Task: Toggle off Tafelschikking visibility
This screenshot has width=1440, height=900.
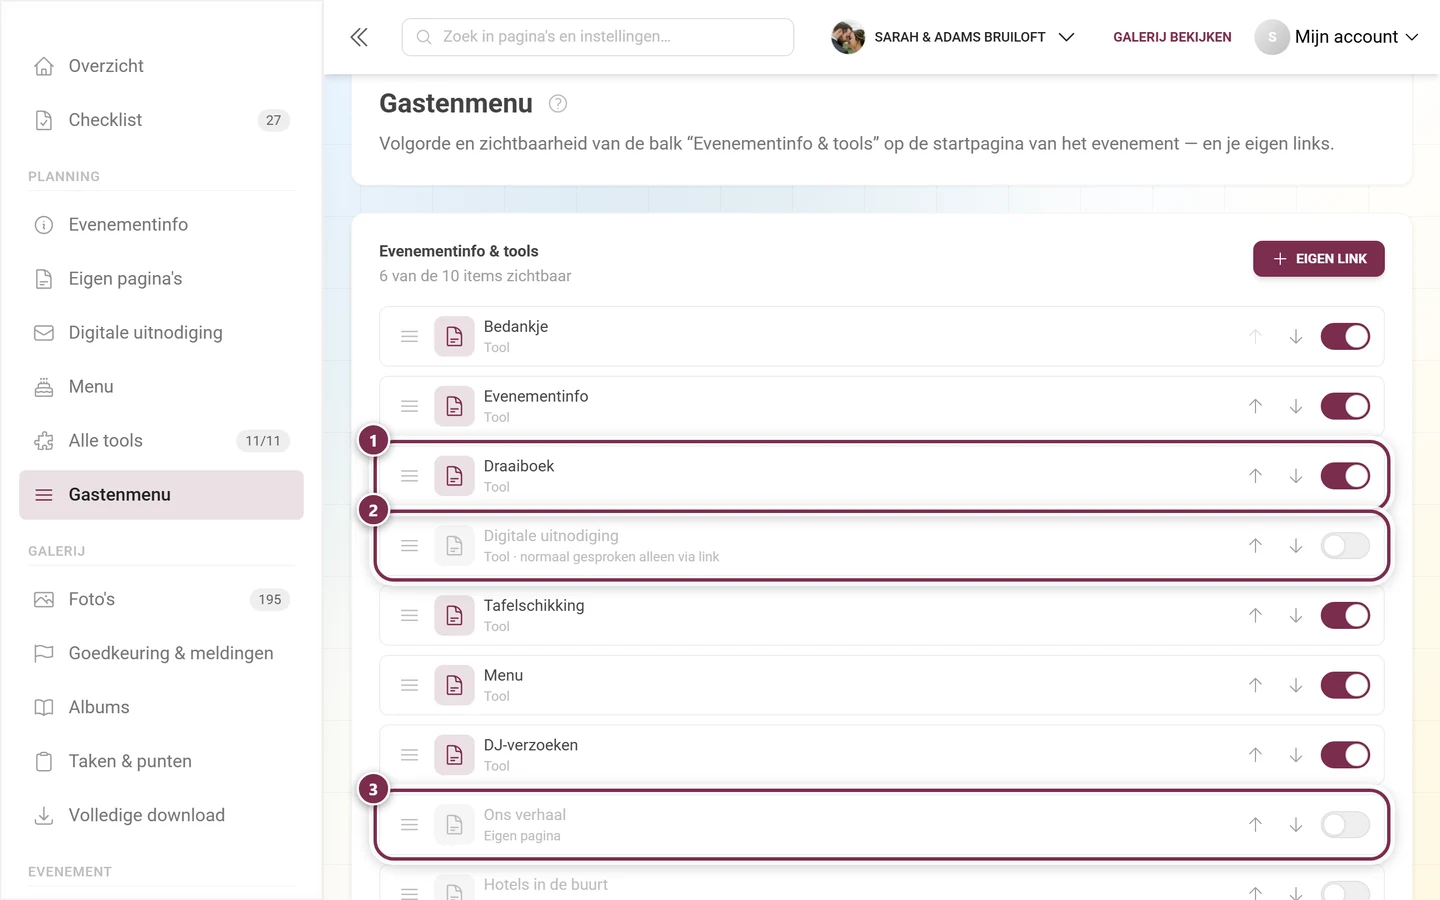Action: 1345,616
